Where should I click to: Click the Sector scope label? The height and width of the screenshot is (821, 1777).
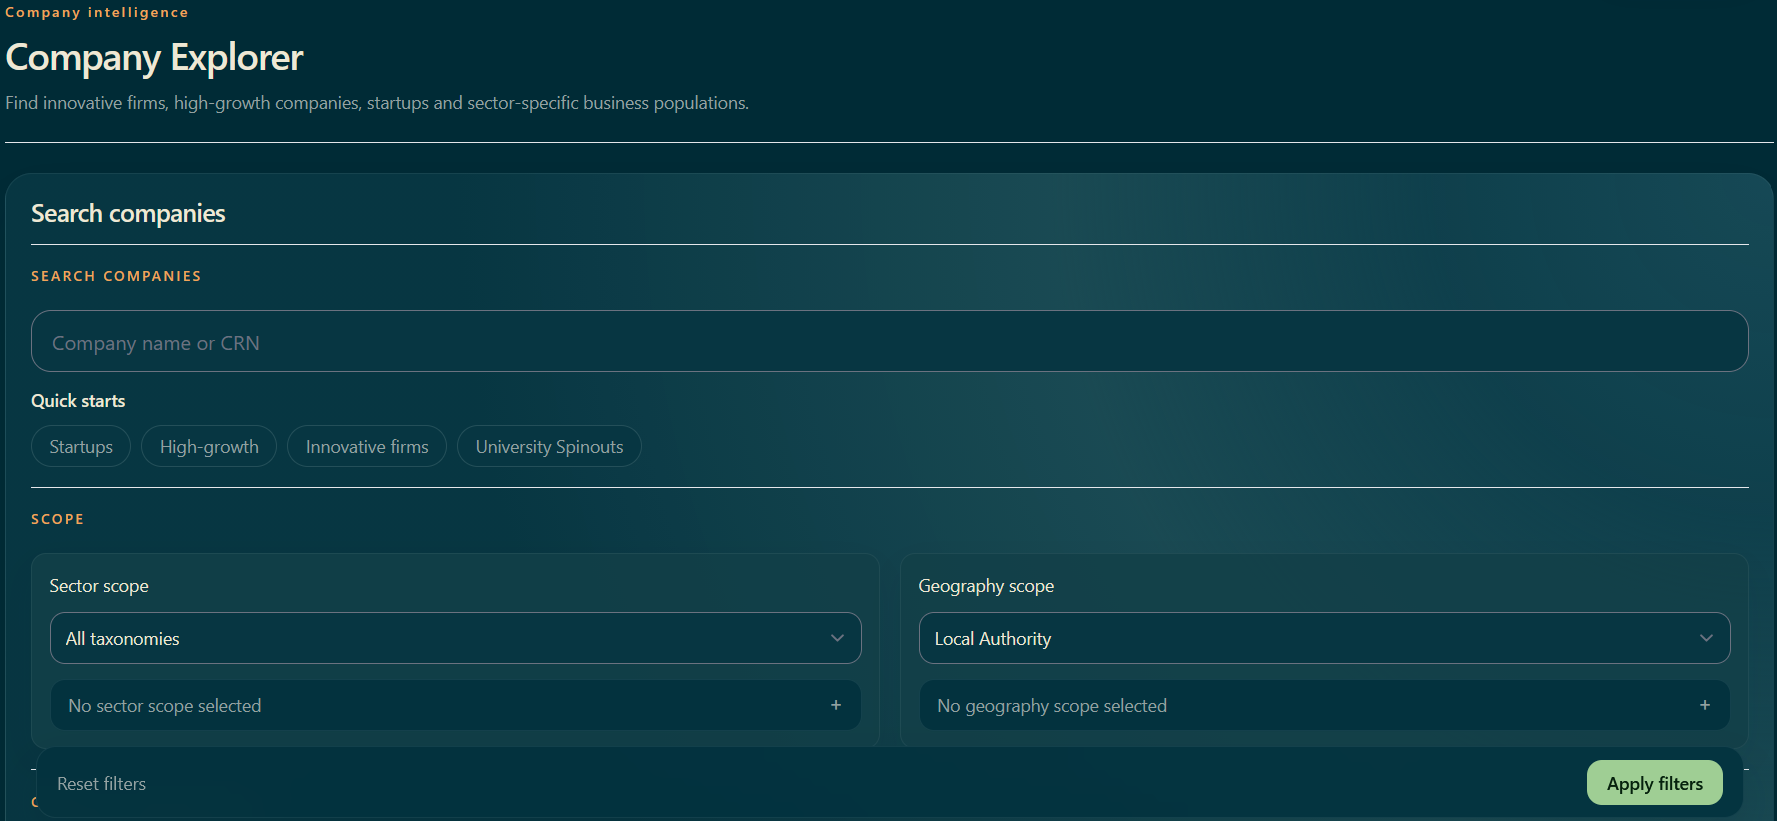pos(99,586)
